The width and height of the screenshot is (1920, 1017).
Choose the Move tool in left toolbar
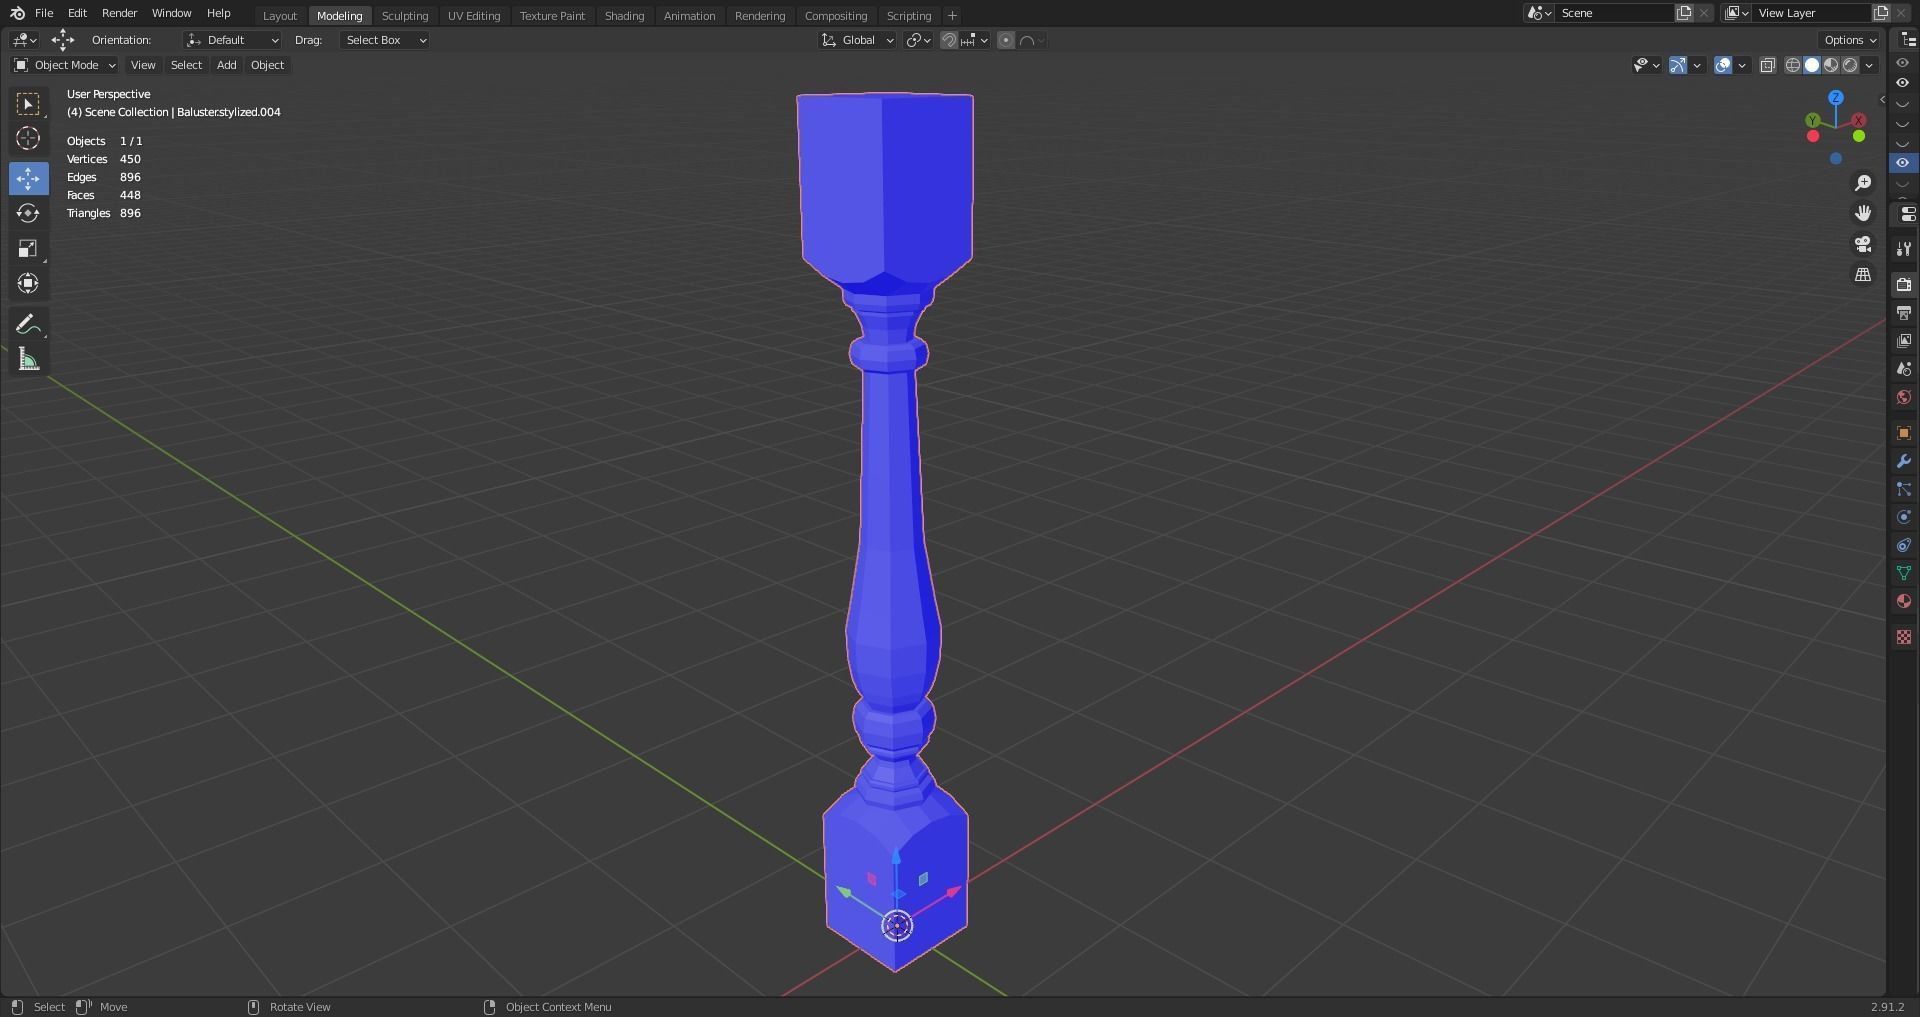(x=28, y=178)
